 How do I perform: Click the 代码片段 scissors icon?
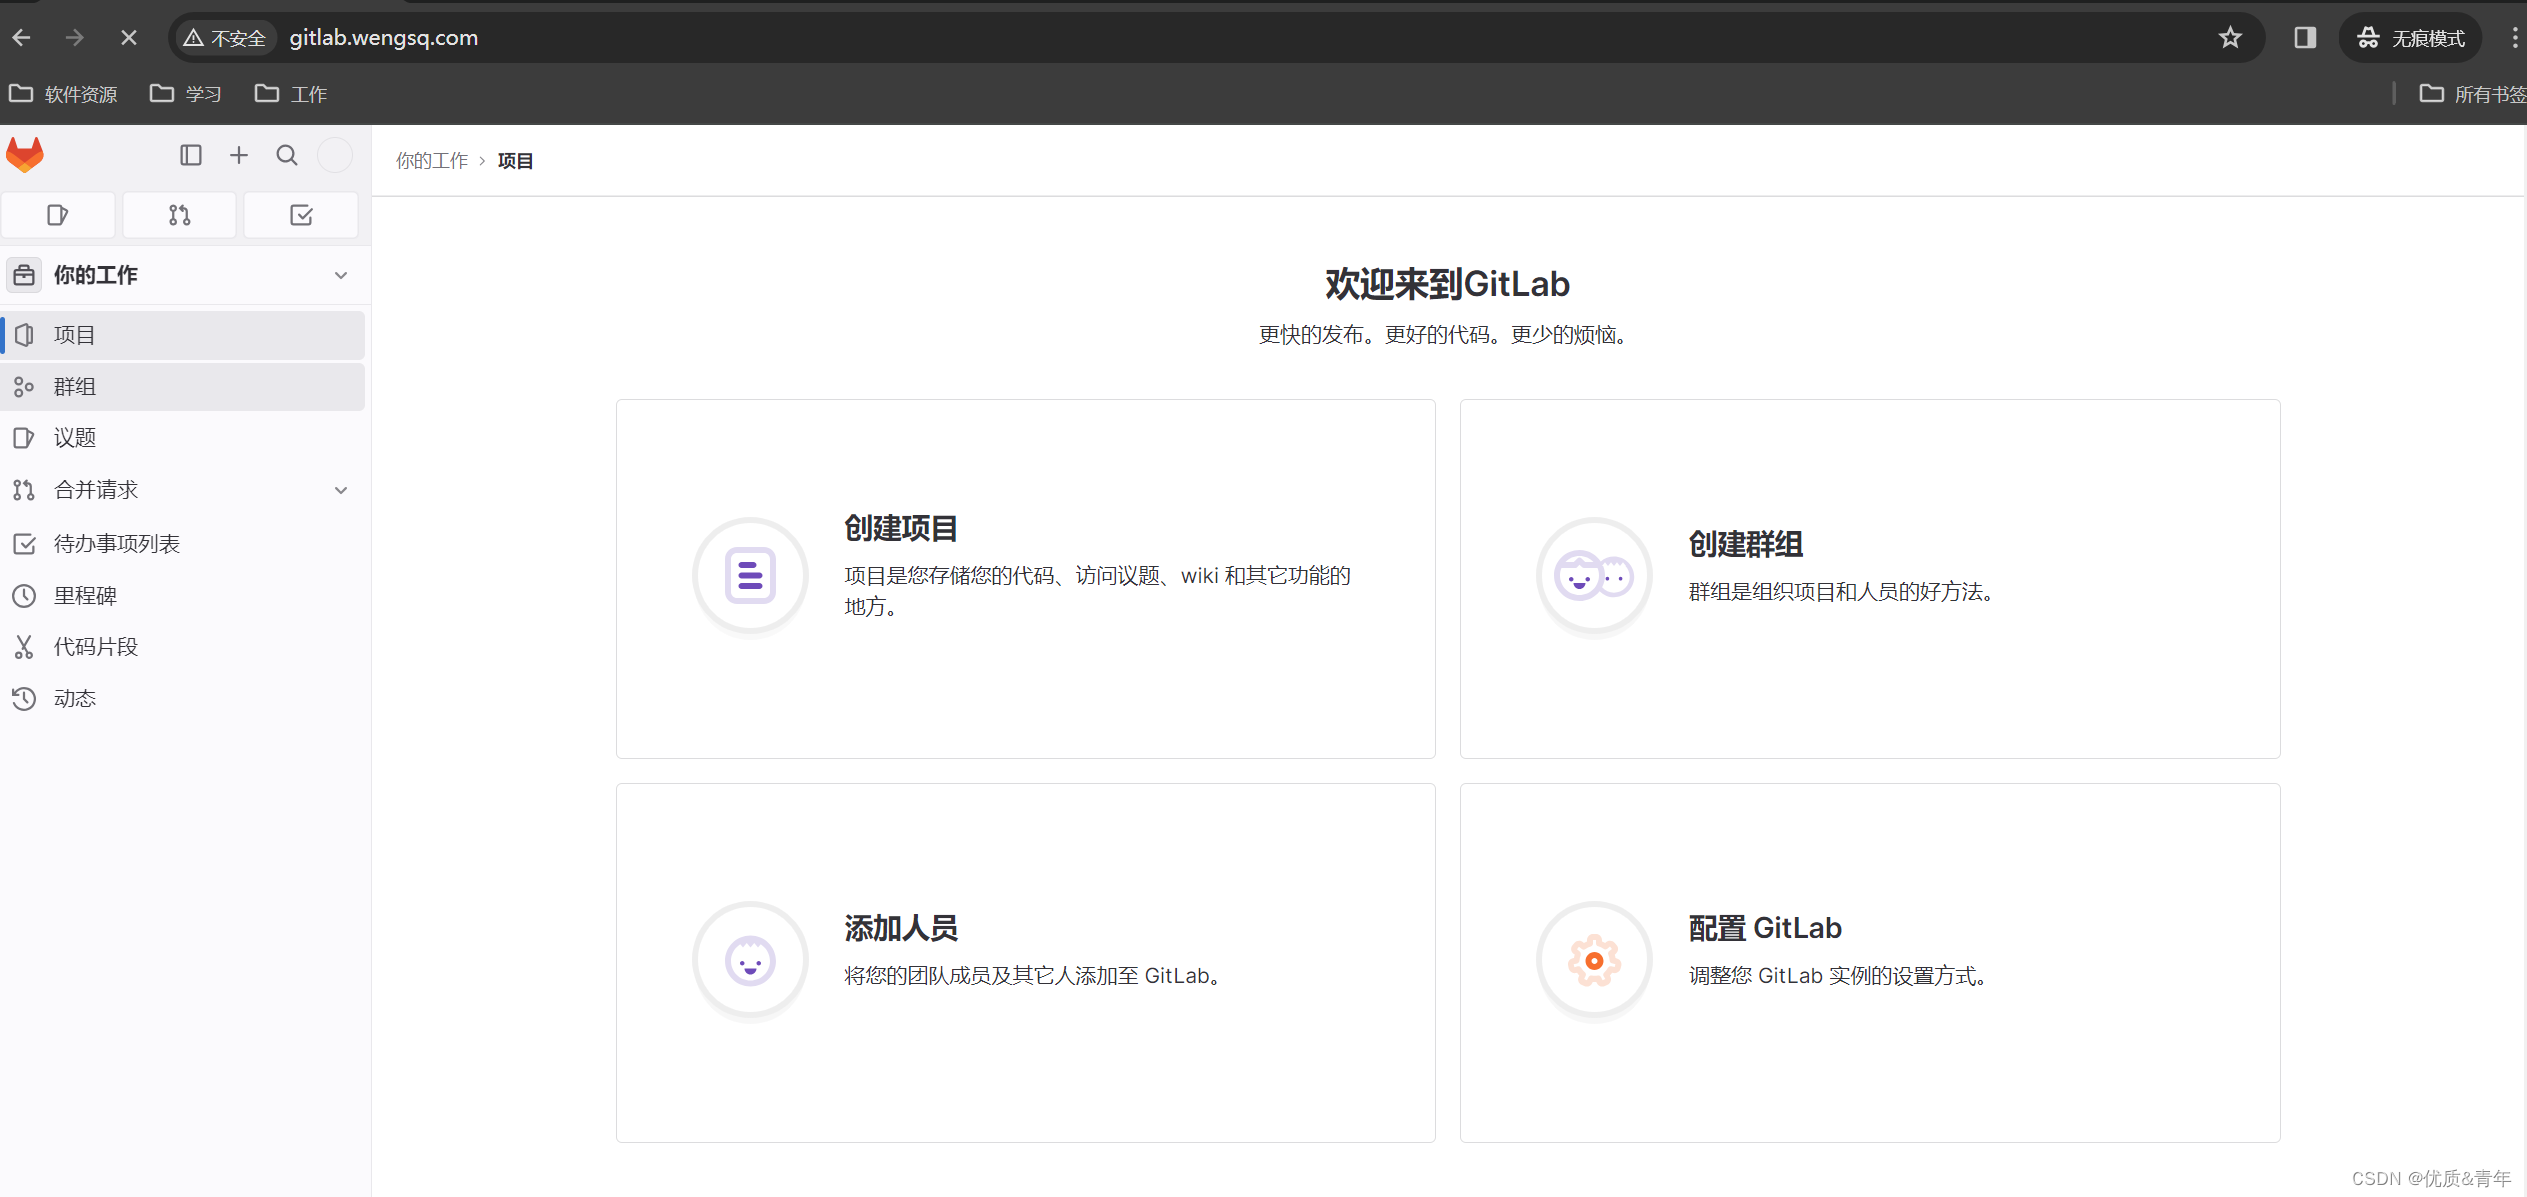[24, 647]
